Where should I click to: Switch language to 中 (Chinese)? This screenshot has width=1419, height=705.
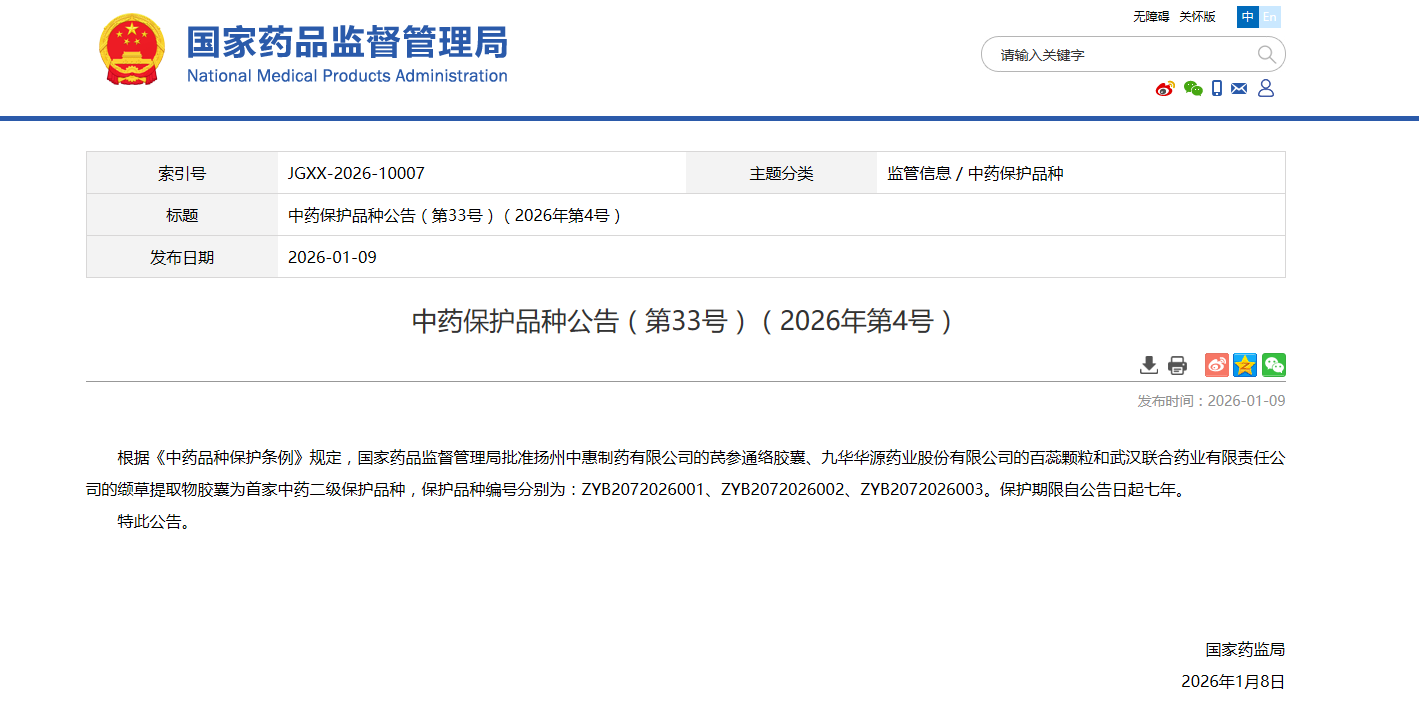tap(1248, 17)
